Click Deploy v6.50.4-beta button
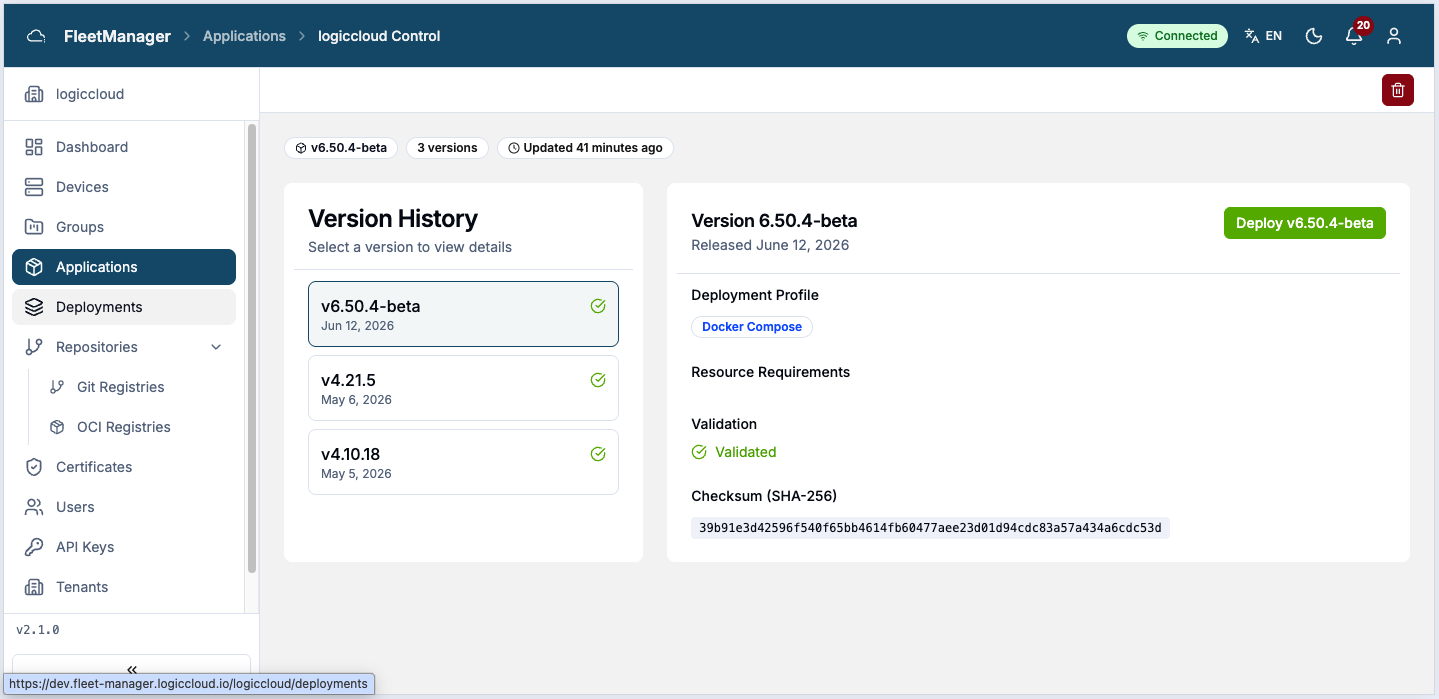Image resolution: width=1439 pixels, height=699 pixels. point(1305,223)
